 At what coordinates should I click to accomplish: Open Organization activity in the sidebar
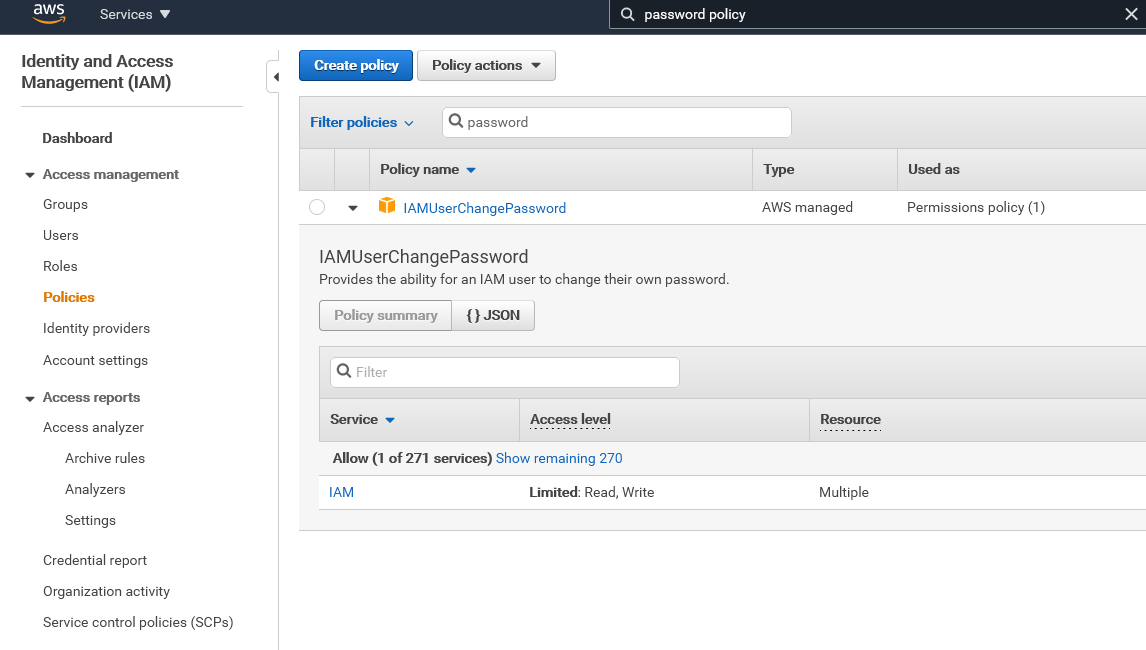(106, 592)
